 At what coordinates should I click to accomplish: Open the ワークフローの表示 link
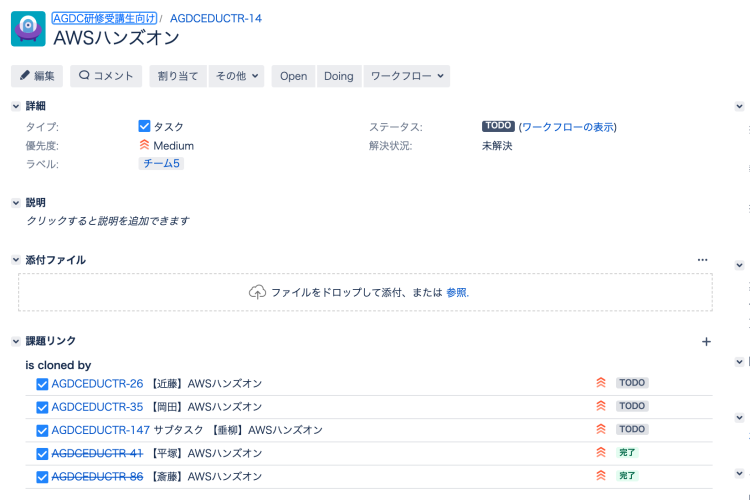click(x=568, y=127)
